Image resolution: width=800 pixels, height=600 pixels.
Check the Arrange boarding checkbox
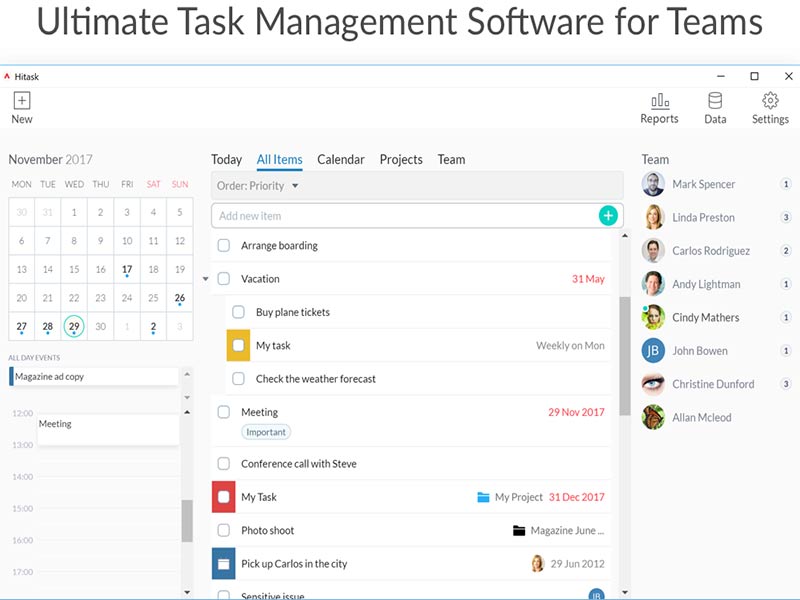[224, 246]
